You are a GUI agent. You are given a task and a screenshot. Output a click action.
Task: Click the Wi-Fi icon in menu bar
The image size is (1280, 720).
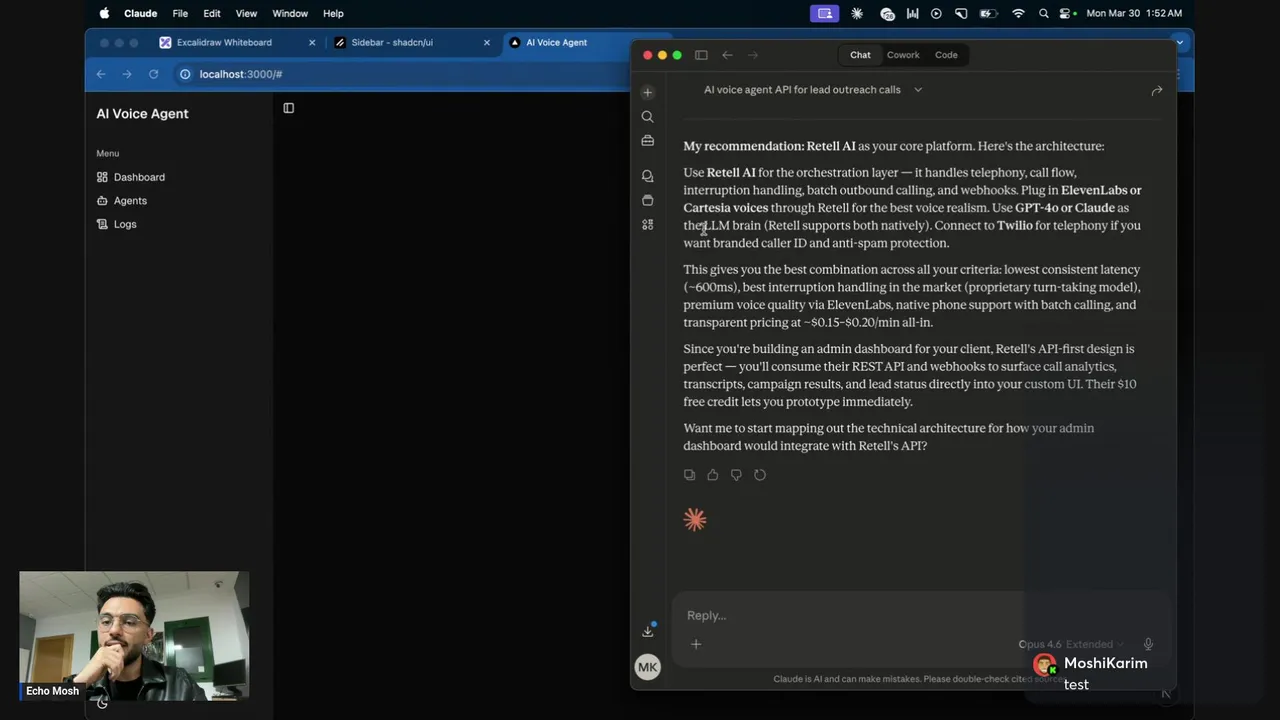1018,13
